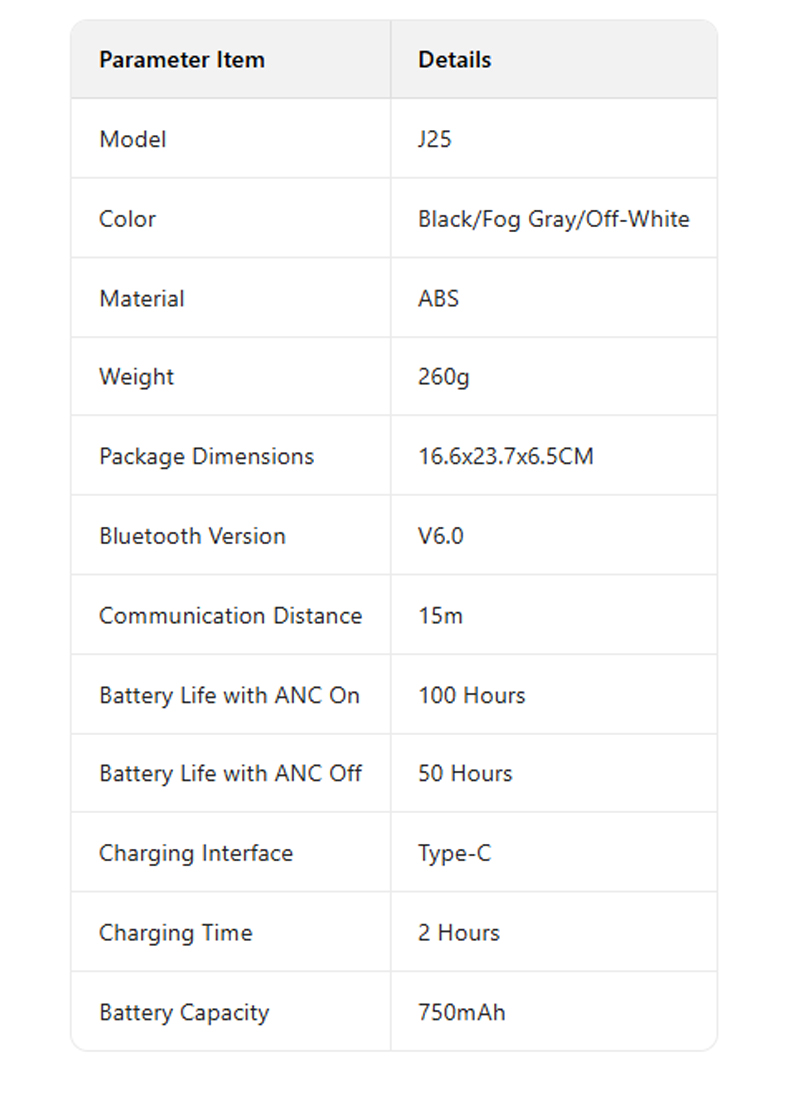Select the Charging Time label
790x1101 pixels.
175,933
